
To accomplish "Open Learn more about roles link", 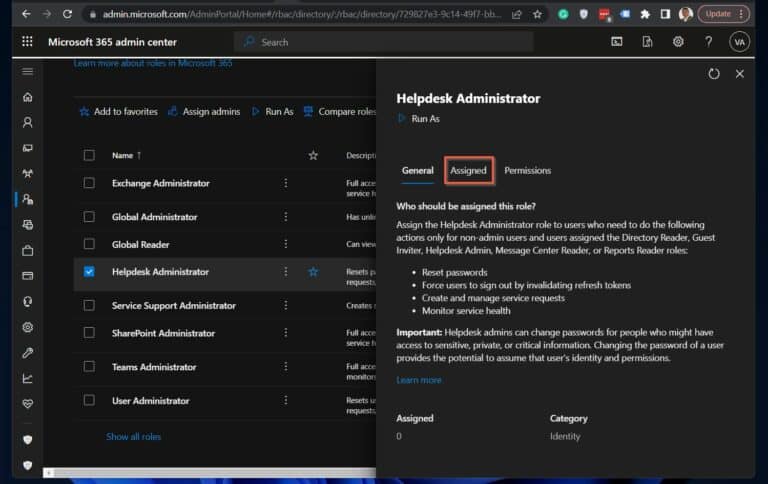I will pos(153,63).
